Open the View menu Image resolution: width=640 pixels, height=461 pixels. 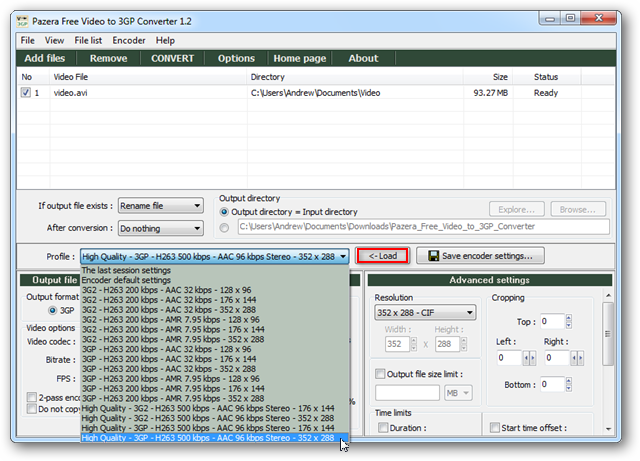click(54, 40)
